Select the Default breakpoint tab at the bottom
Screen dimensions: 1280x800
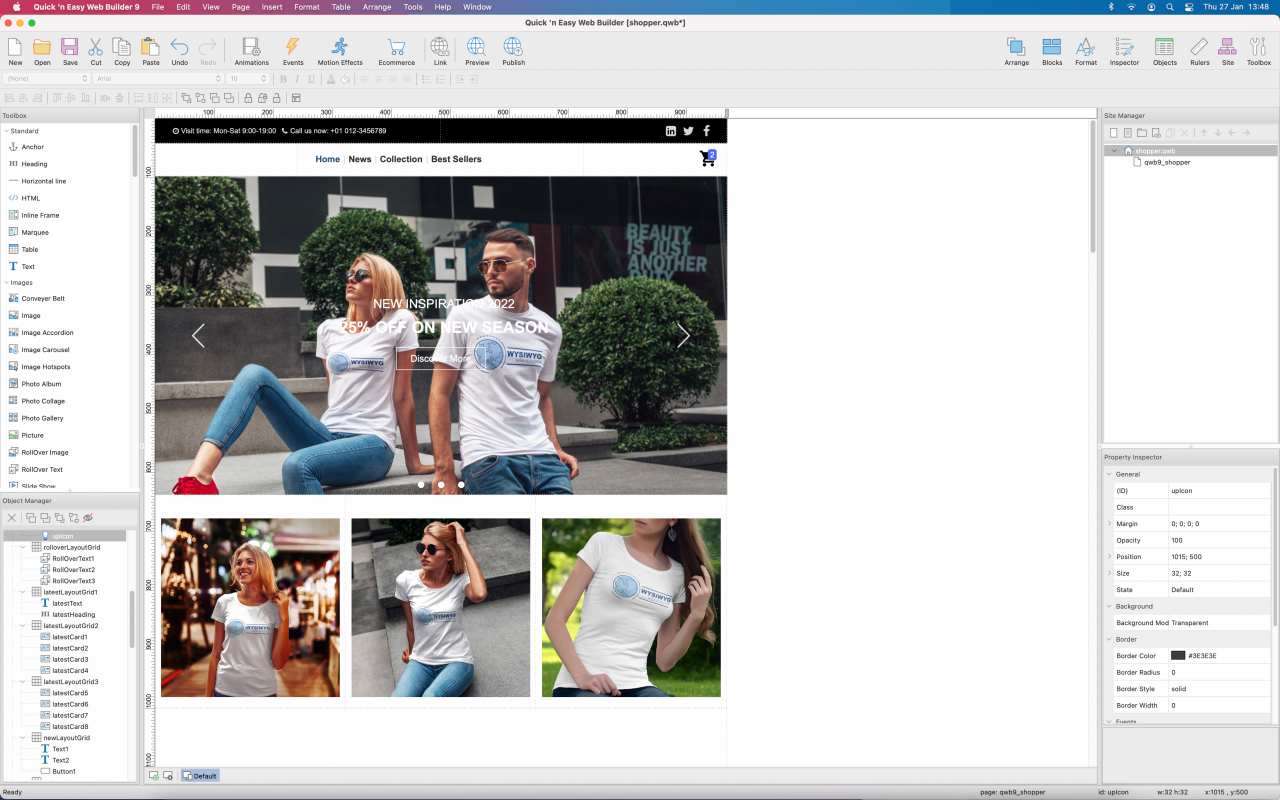(x=200, y=776)
